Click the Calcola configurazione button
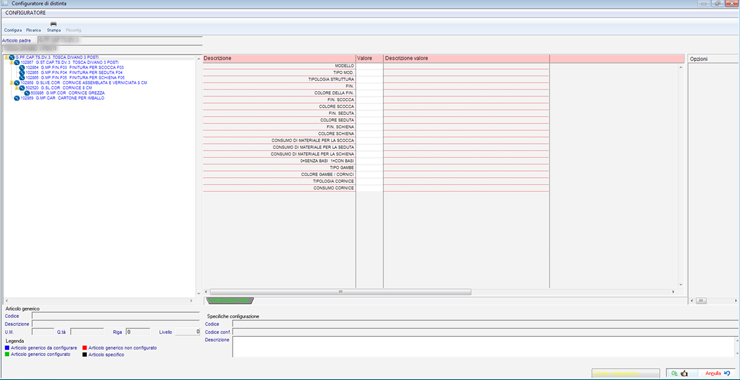The height and width of the screenshot is (380, 740). (x=625, y=373)
